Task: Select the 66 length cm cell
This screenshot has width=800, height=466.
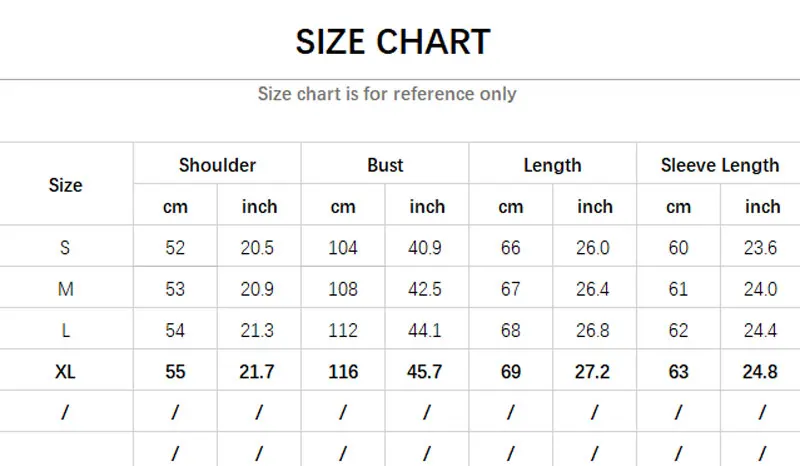Action: [511, 248]
